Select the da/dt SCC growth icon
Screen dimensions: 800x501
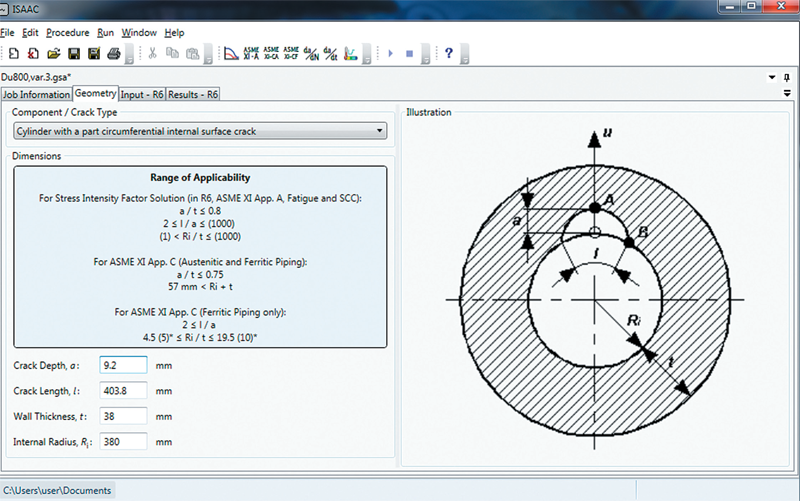tap(331, 53)
